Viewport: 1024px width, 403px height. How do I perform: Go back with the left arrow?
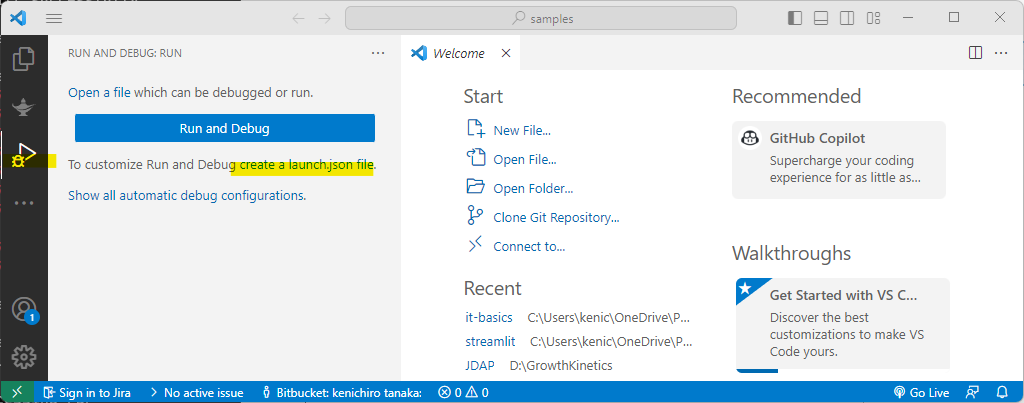[x=298, y=18]
